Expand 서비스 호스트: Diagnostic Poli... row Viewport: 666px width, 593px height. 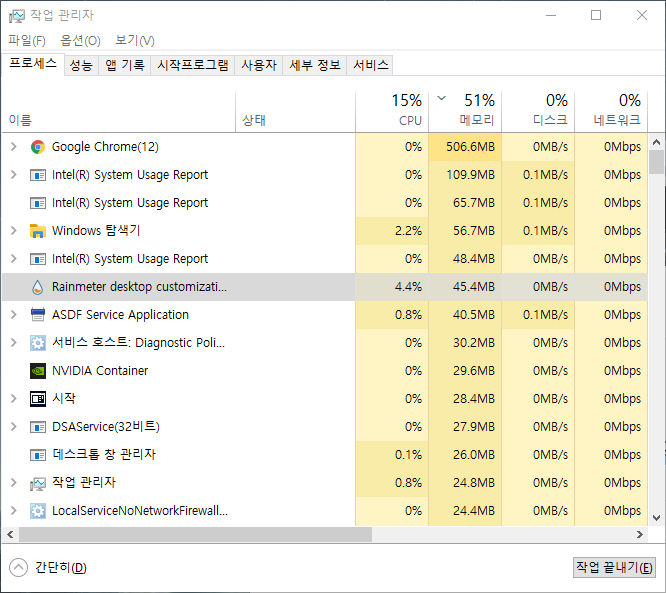(14, 343)
